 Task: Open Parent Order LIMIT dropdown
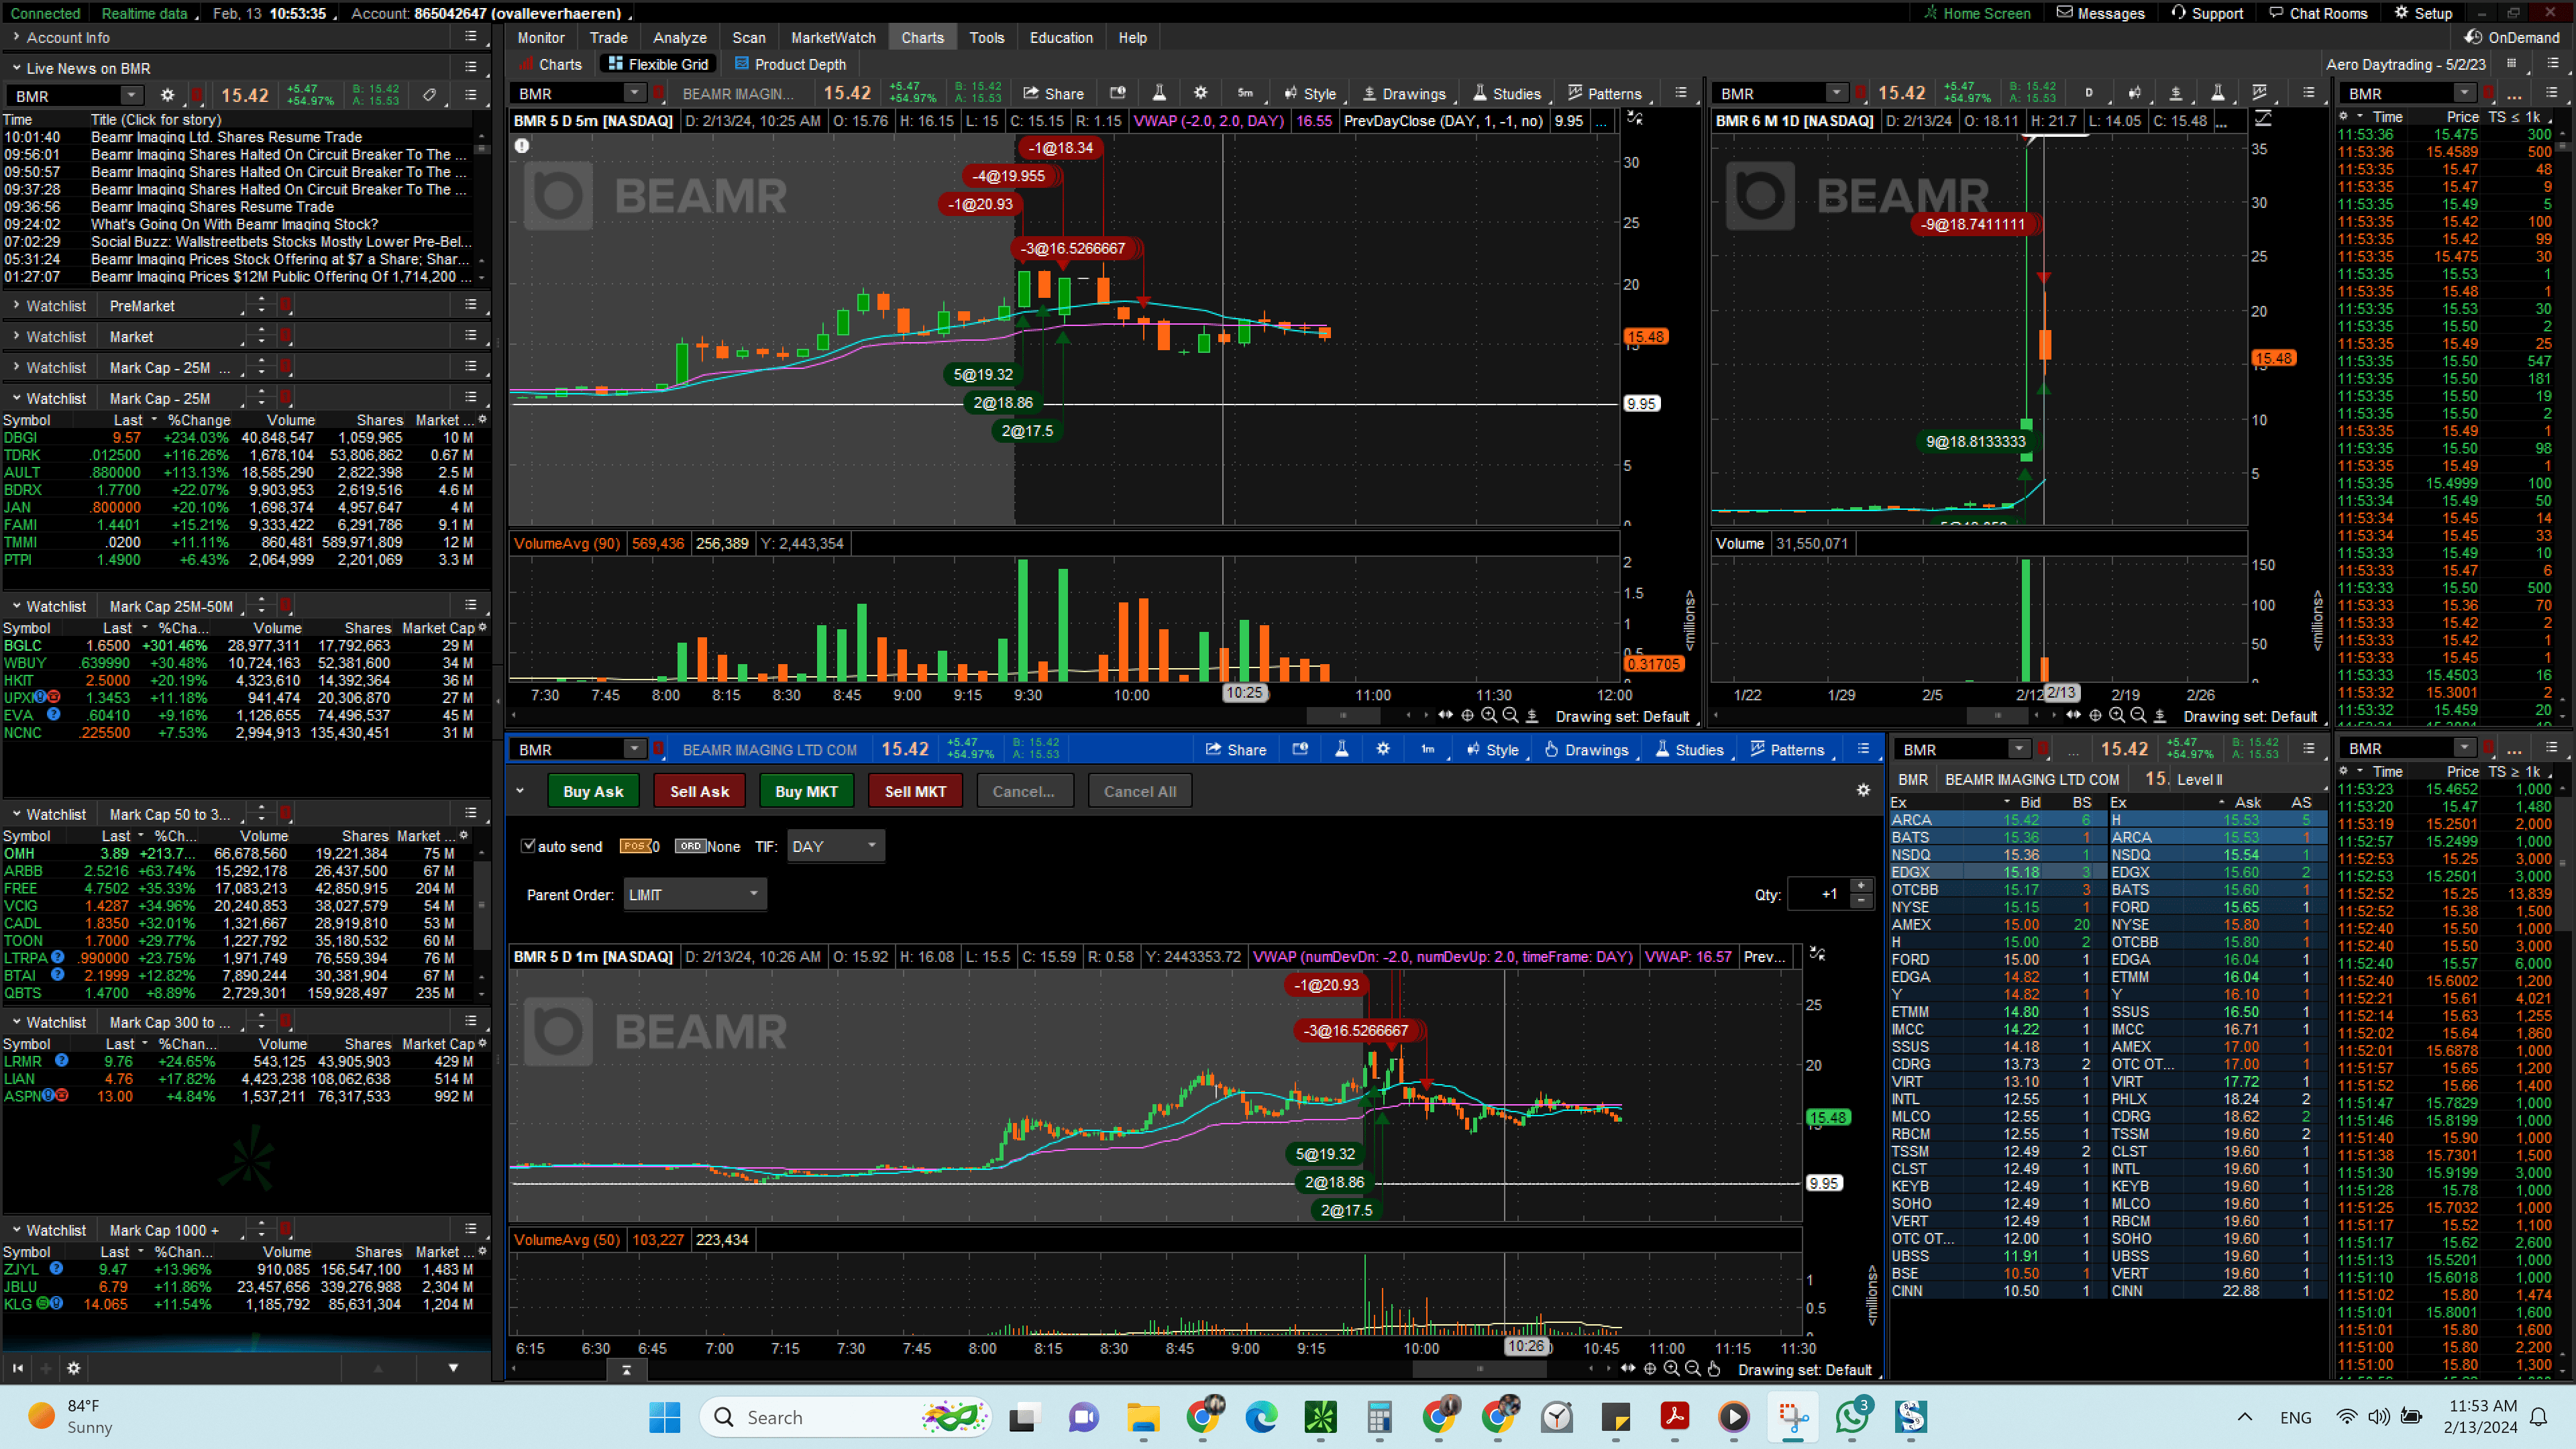pyautogui.click(x=694, y=894)
